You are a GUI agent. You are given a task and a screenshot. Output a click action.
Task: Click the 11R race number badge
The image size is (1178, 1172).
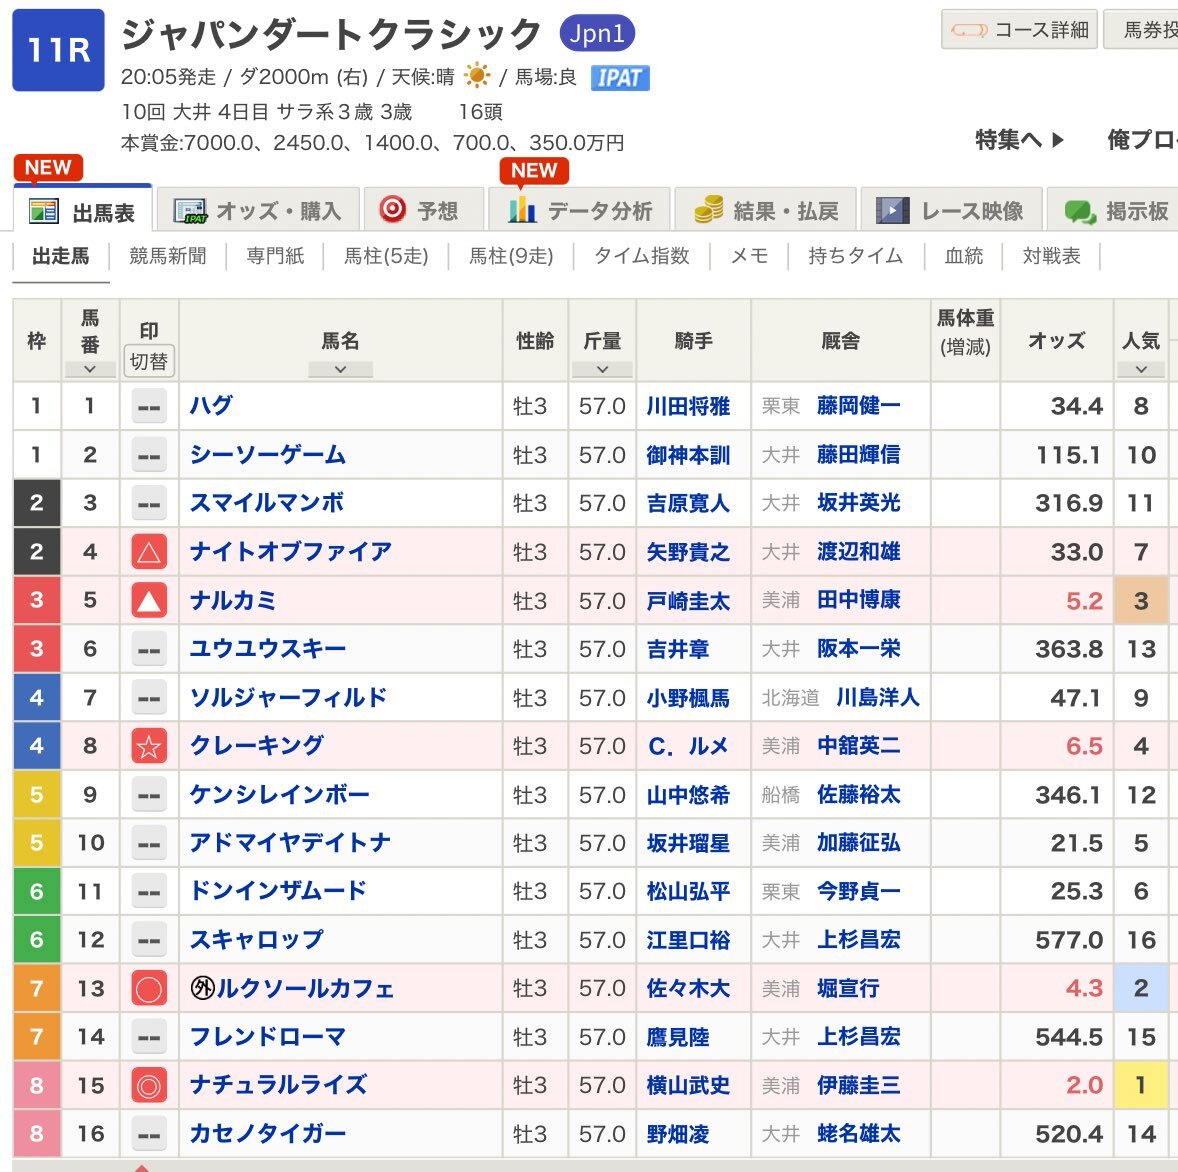click(x=58, y=50)
